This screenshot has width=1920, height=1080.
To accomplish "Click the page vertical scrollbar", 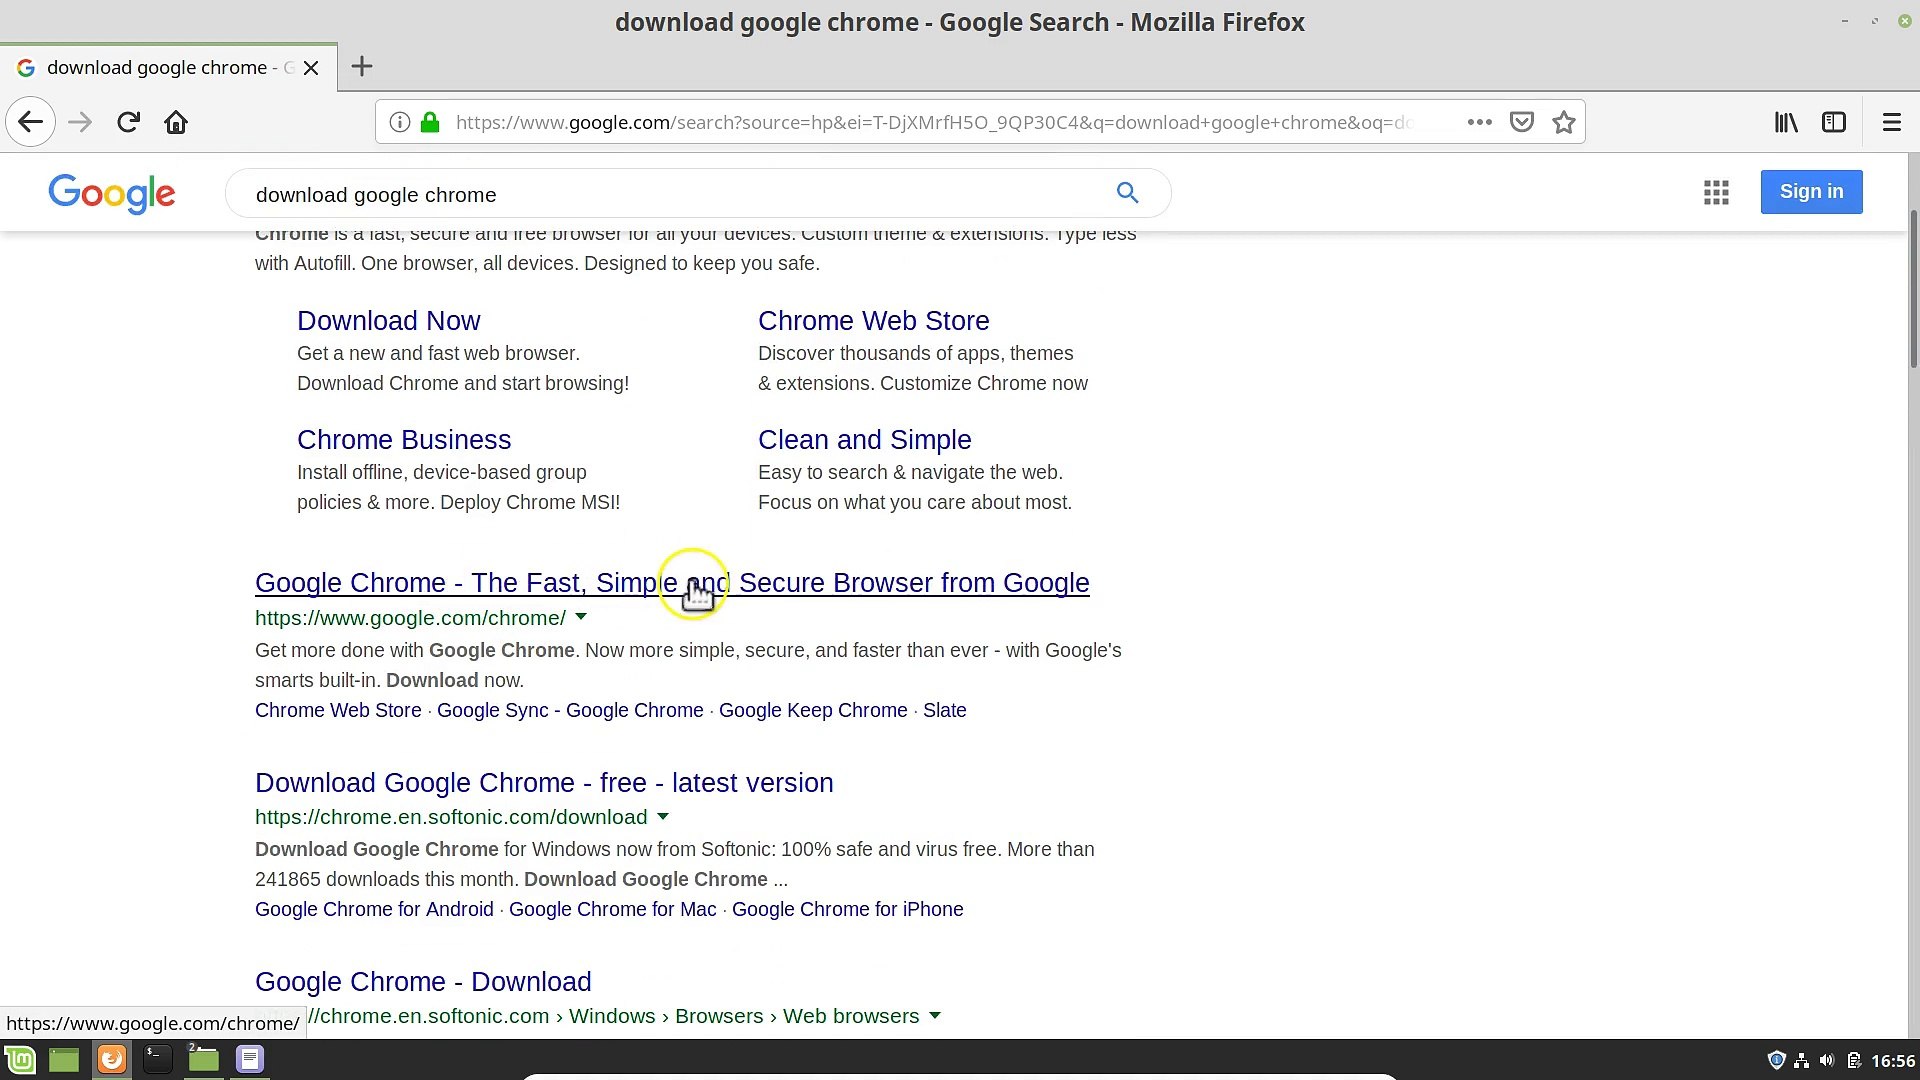I will coord(1913,290).
